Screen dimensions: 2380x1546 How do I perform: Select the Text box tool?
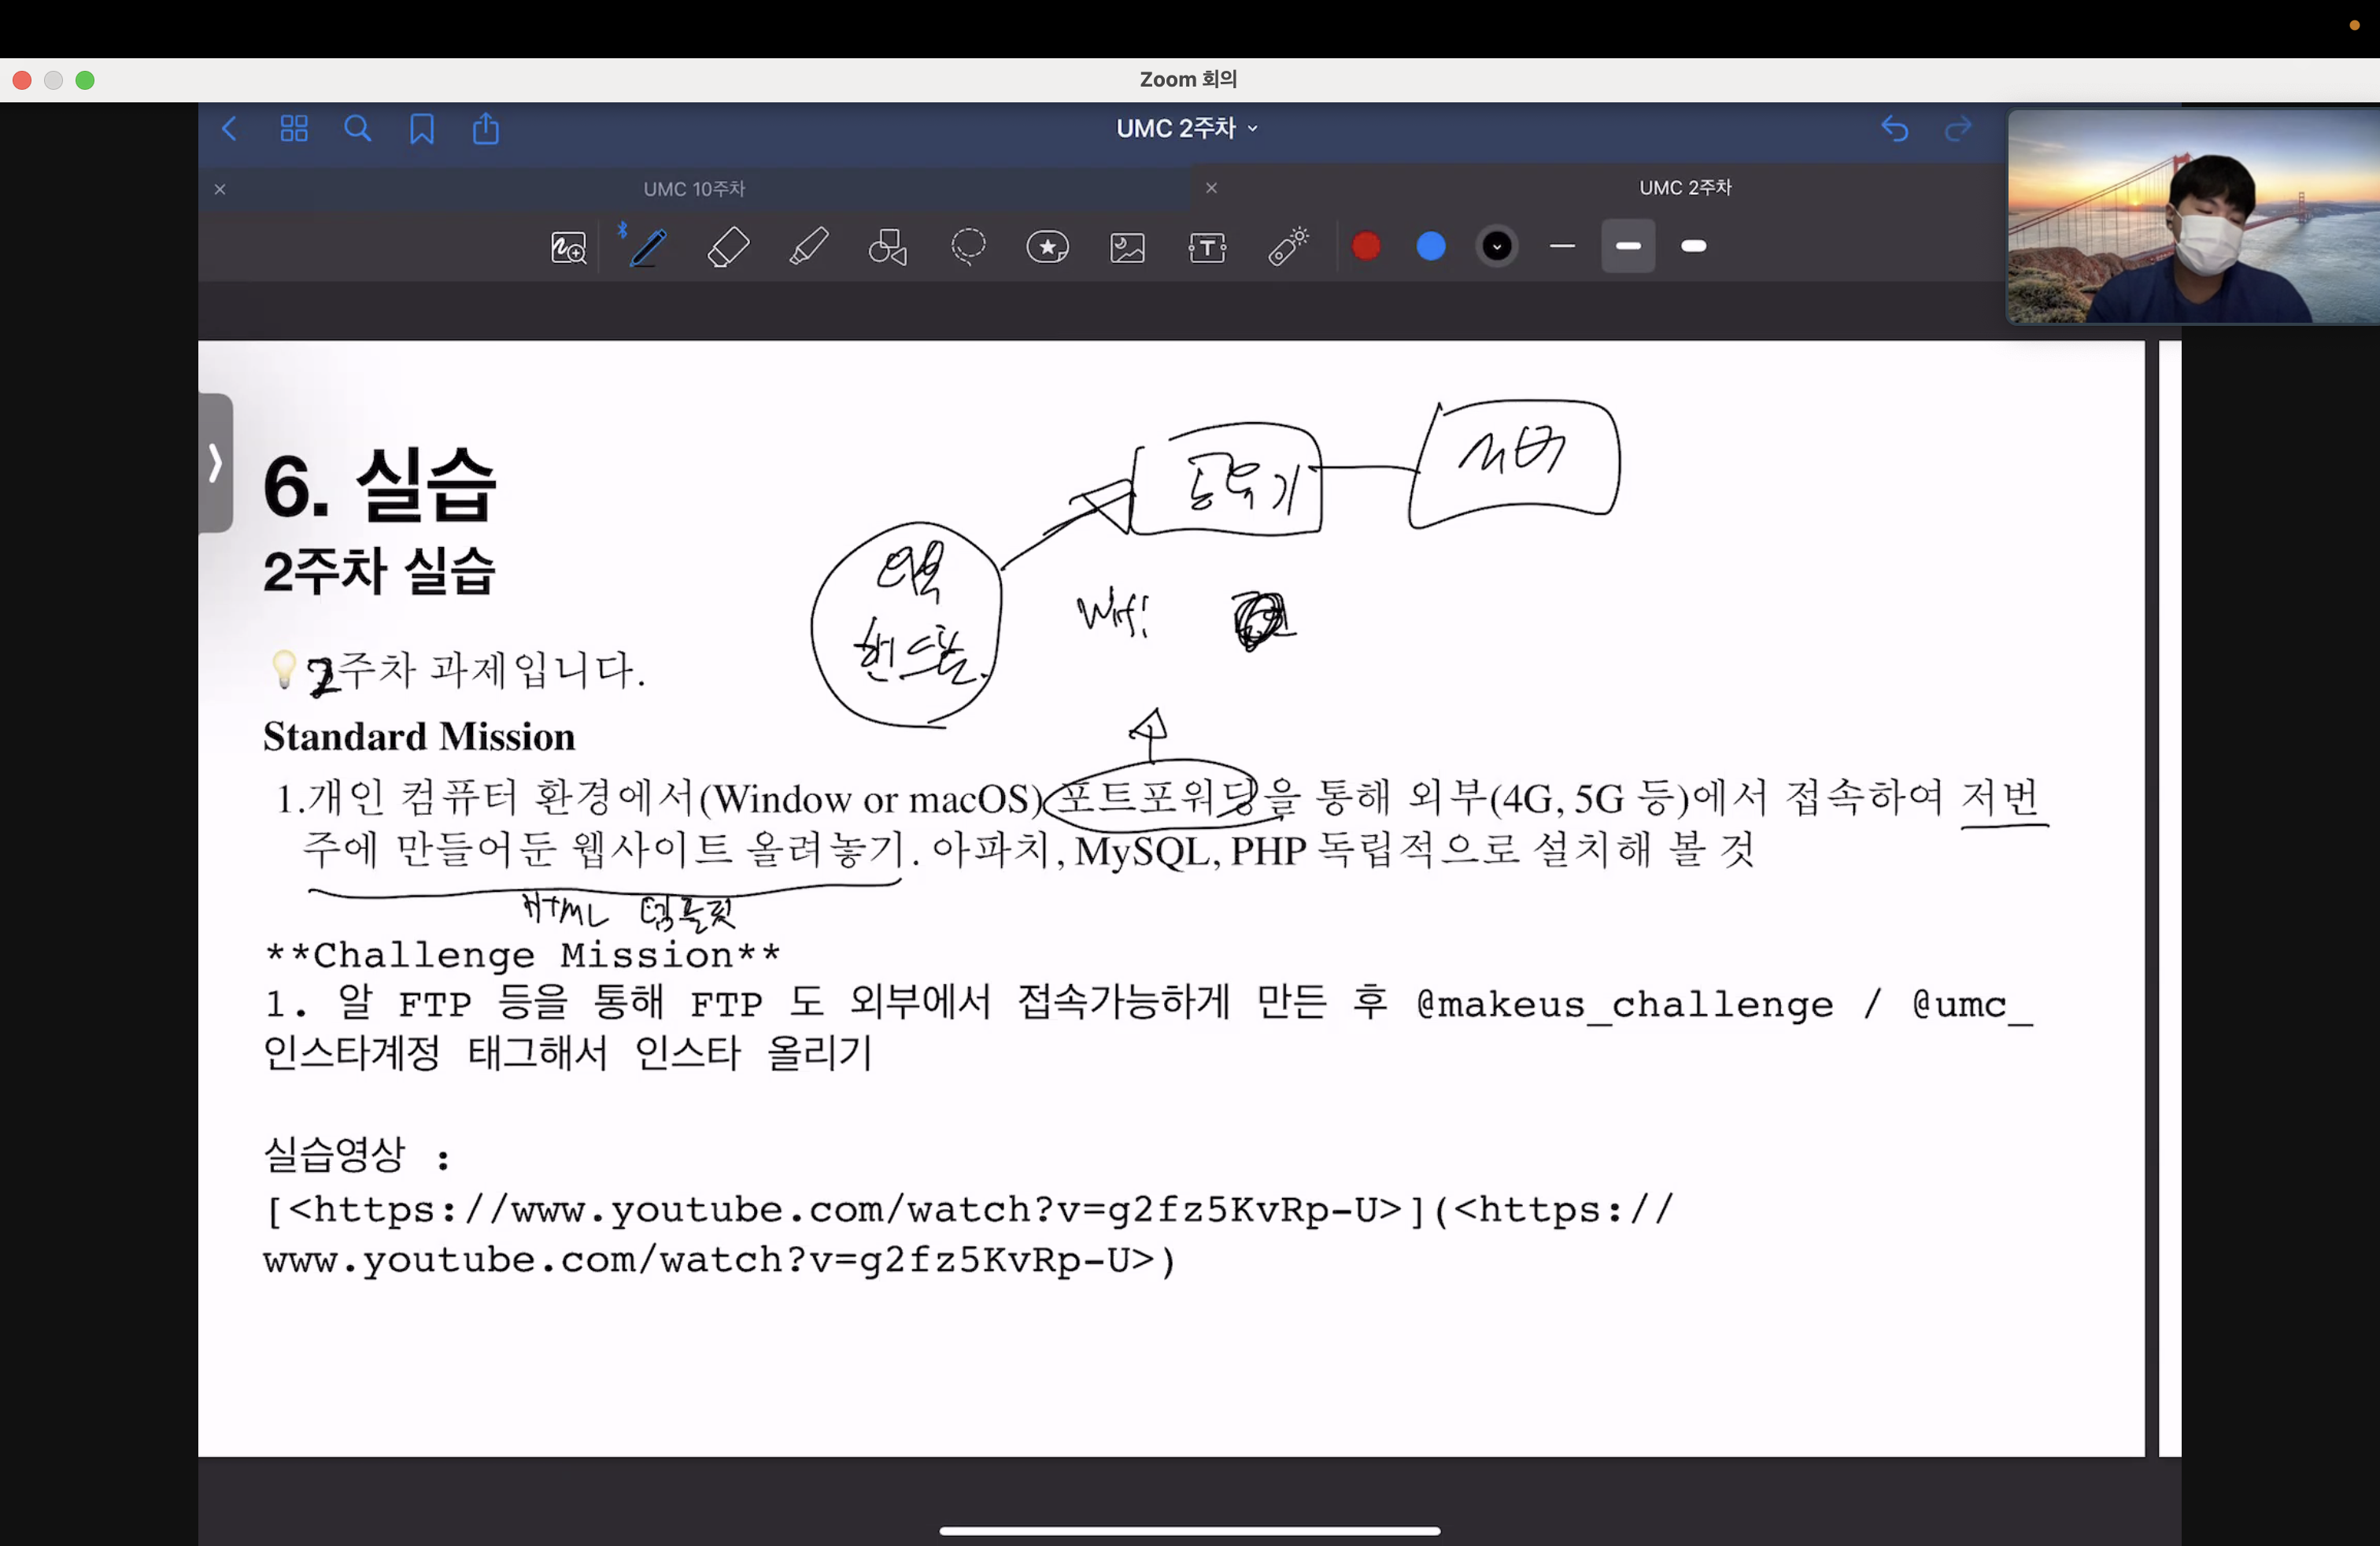point(1207,247)
